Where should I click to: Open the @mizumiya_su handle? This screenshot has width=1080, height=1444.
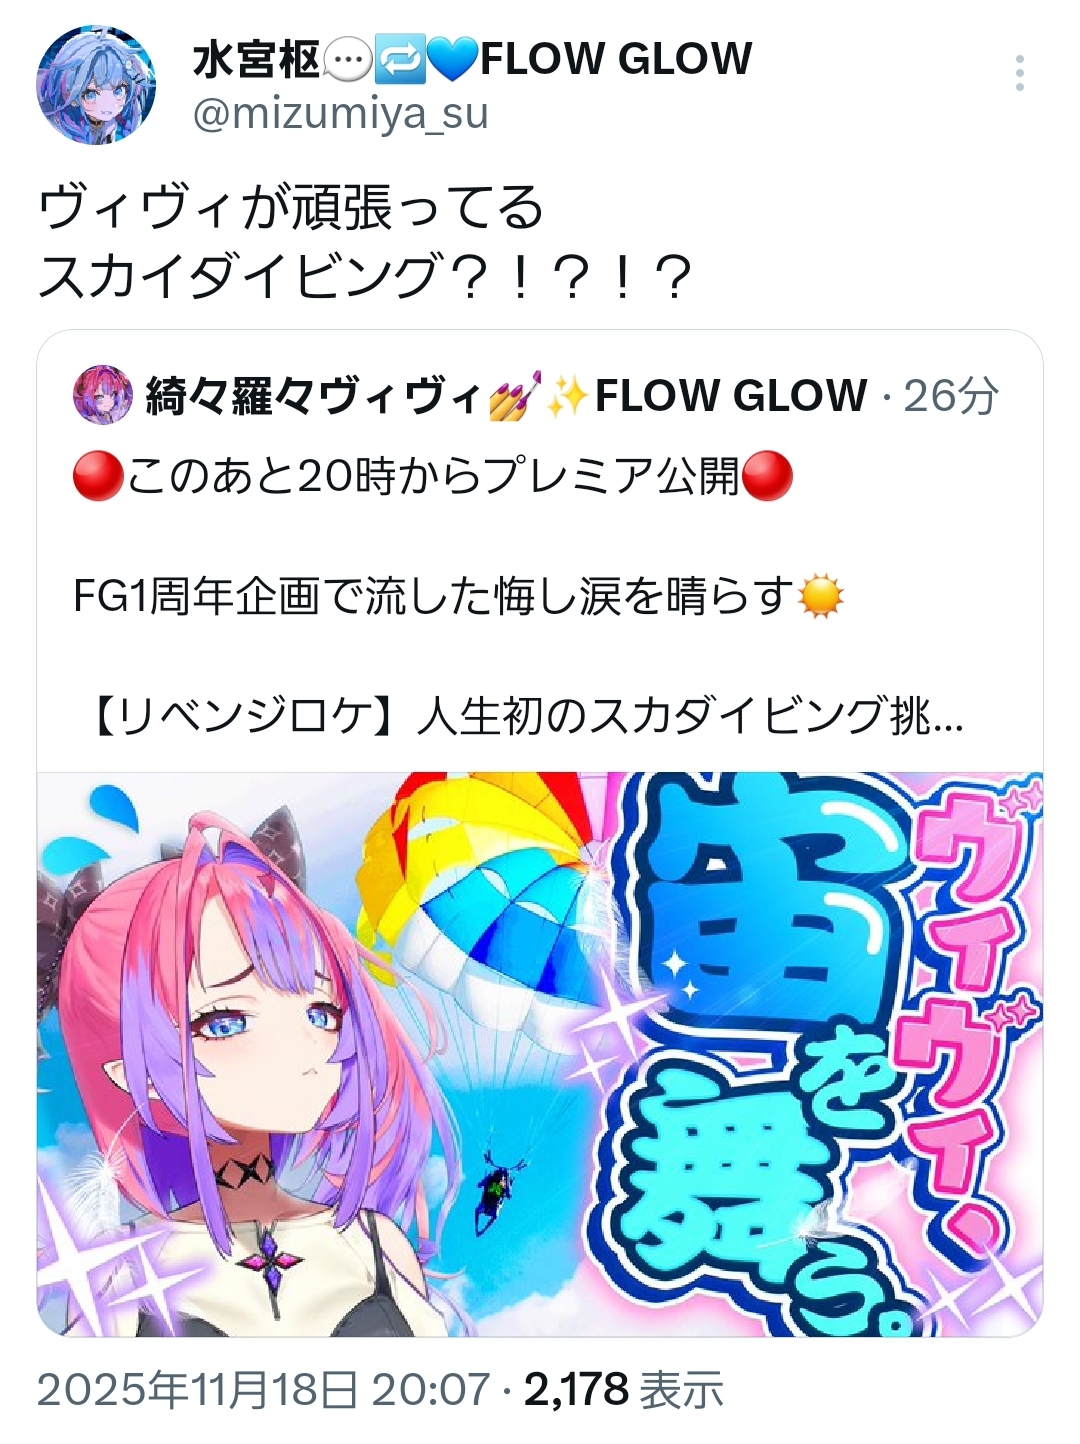(x=340, y=113)
